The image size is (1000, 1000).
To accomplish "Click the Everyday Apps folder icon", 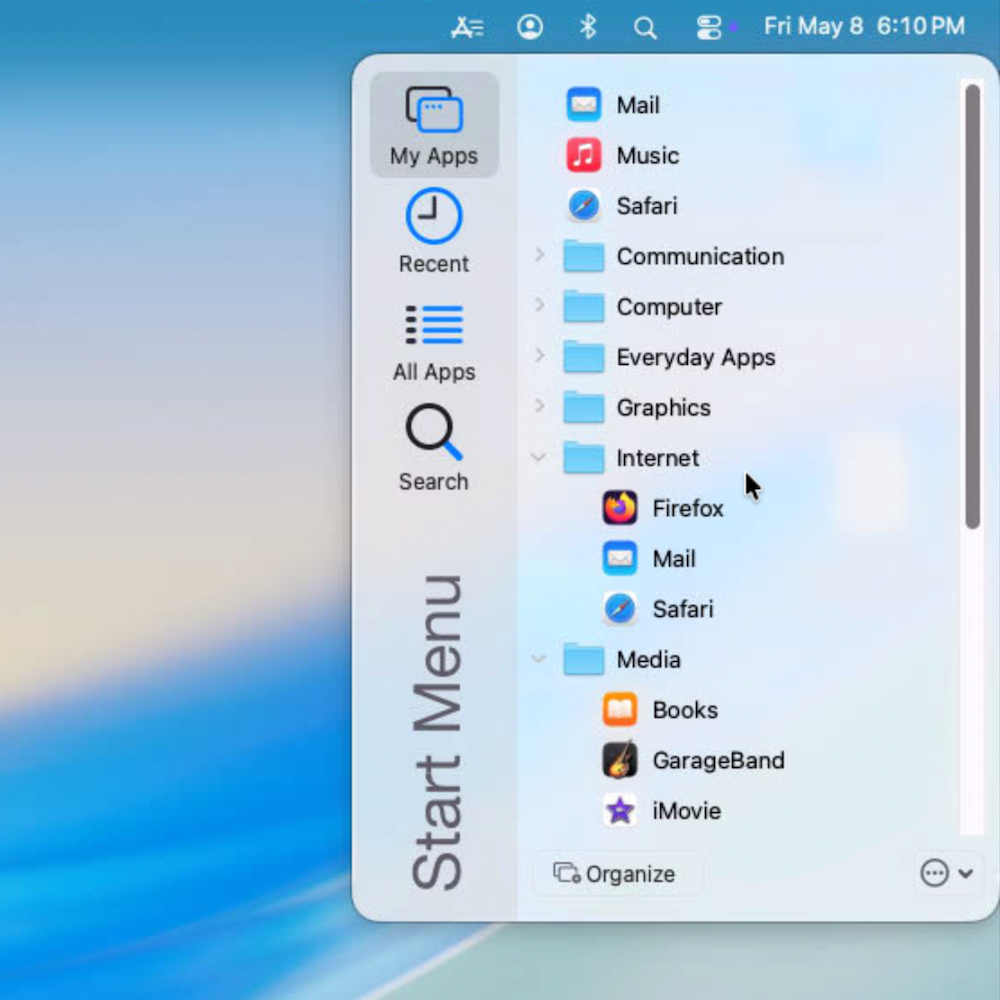I will pos(584,357).
